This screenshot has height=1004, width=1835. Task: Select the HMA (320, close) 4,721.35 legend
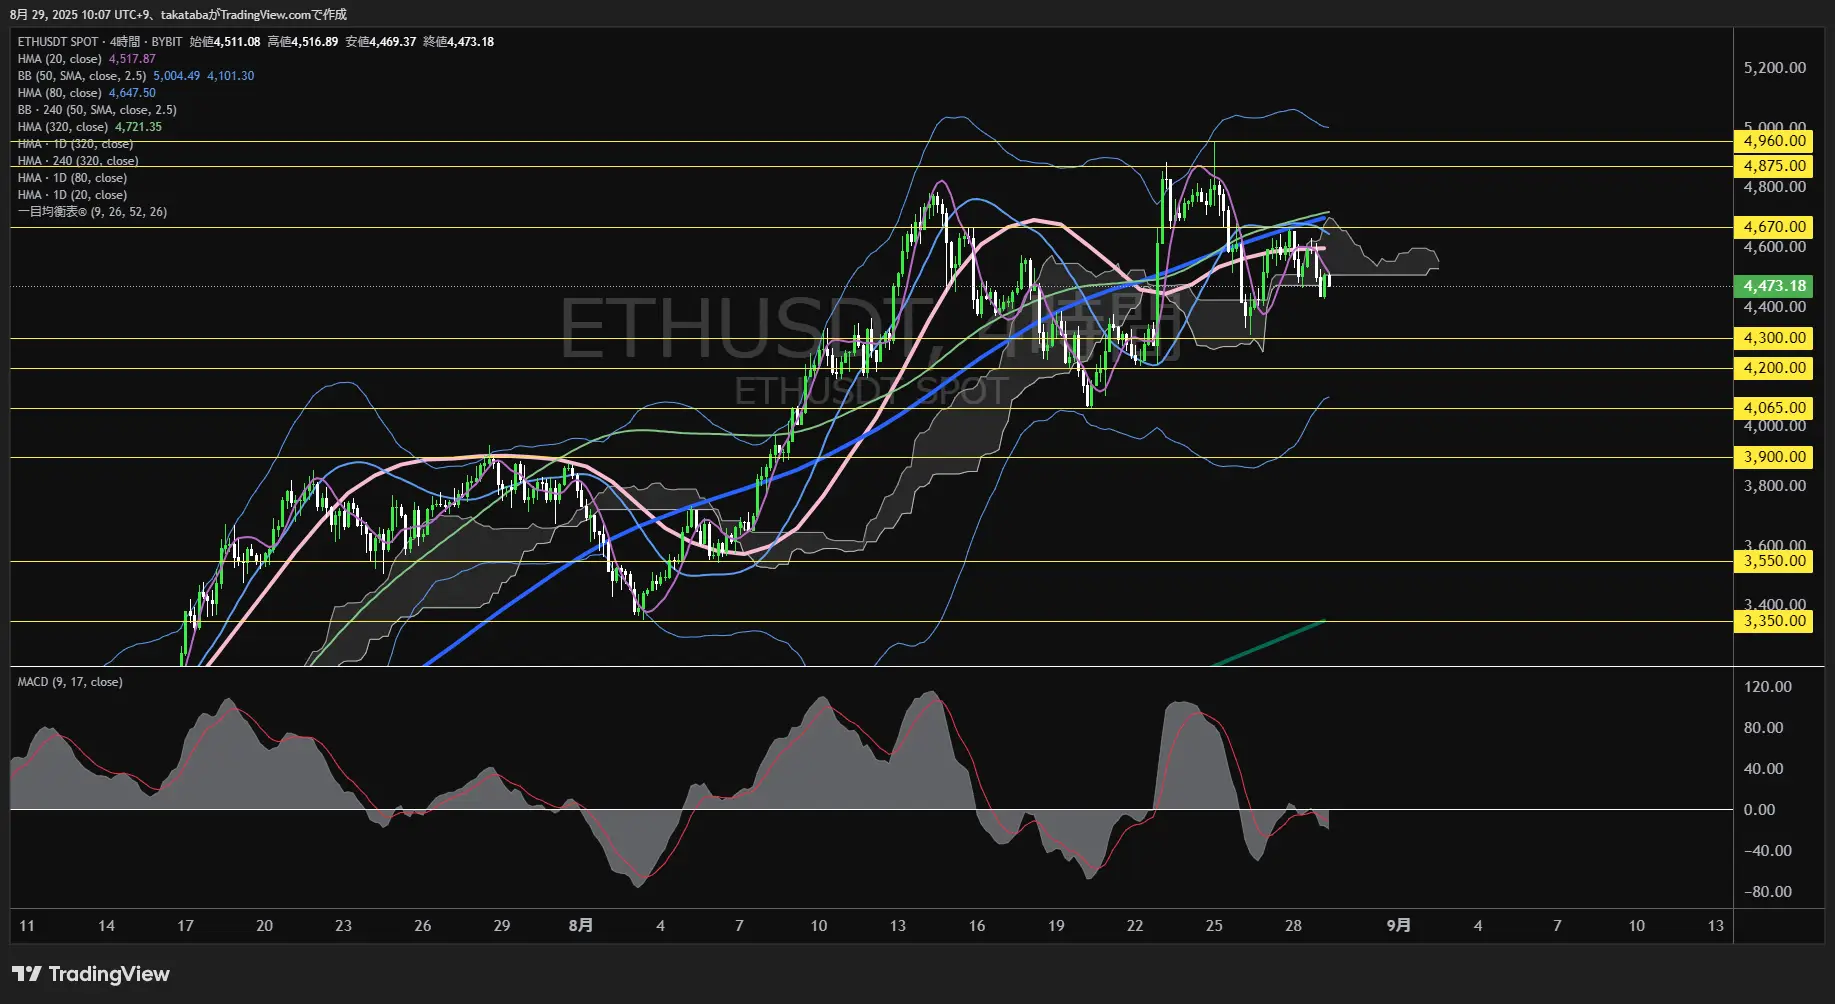coord(89,127)
